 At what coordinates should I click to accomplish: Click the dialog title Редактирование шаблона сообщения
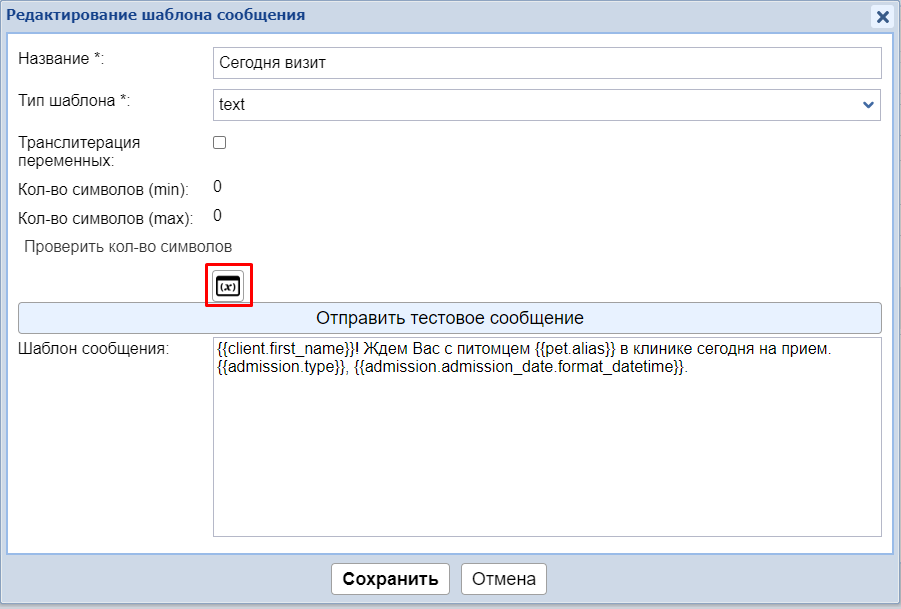pyautogui.click(x=156, y=15)
